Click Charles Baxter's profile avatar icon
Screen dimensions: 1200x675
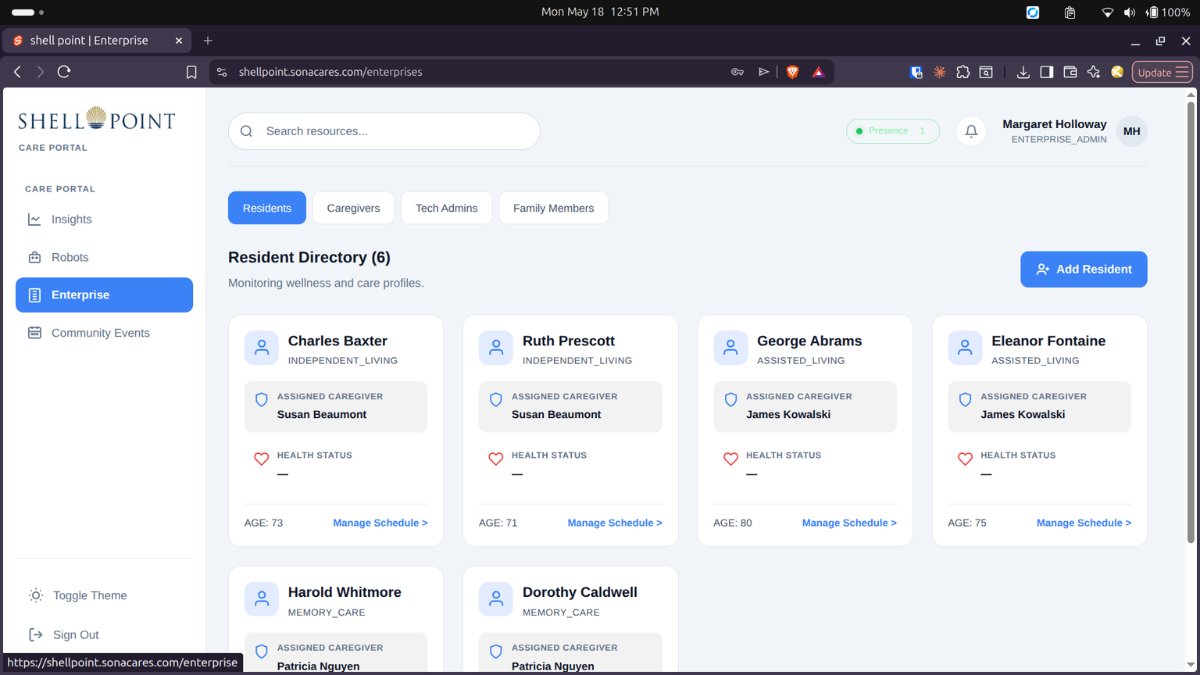tap(262, 348)
